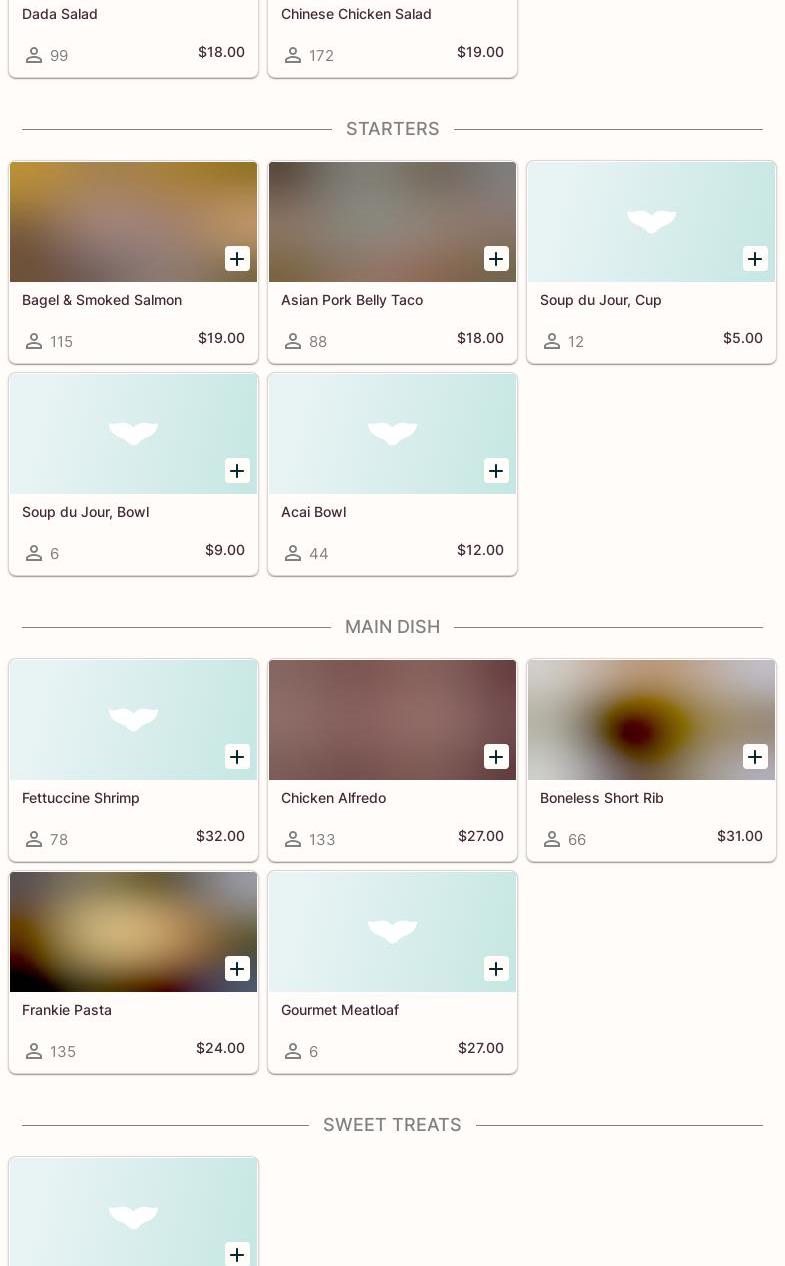Add Gourmet Meatloaf with plus icon
Screen dimensions: 785x1266
click(x=496, y=969)
